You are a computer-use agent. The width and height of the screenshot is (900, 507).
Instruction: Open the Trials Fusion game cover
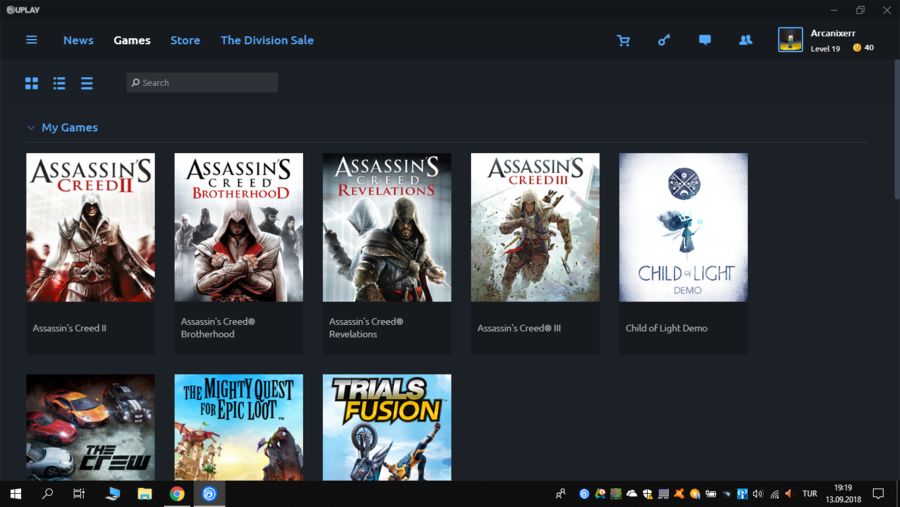(x=387, y=427)
